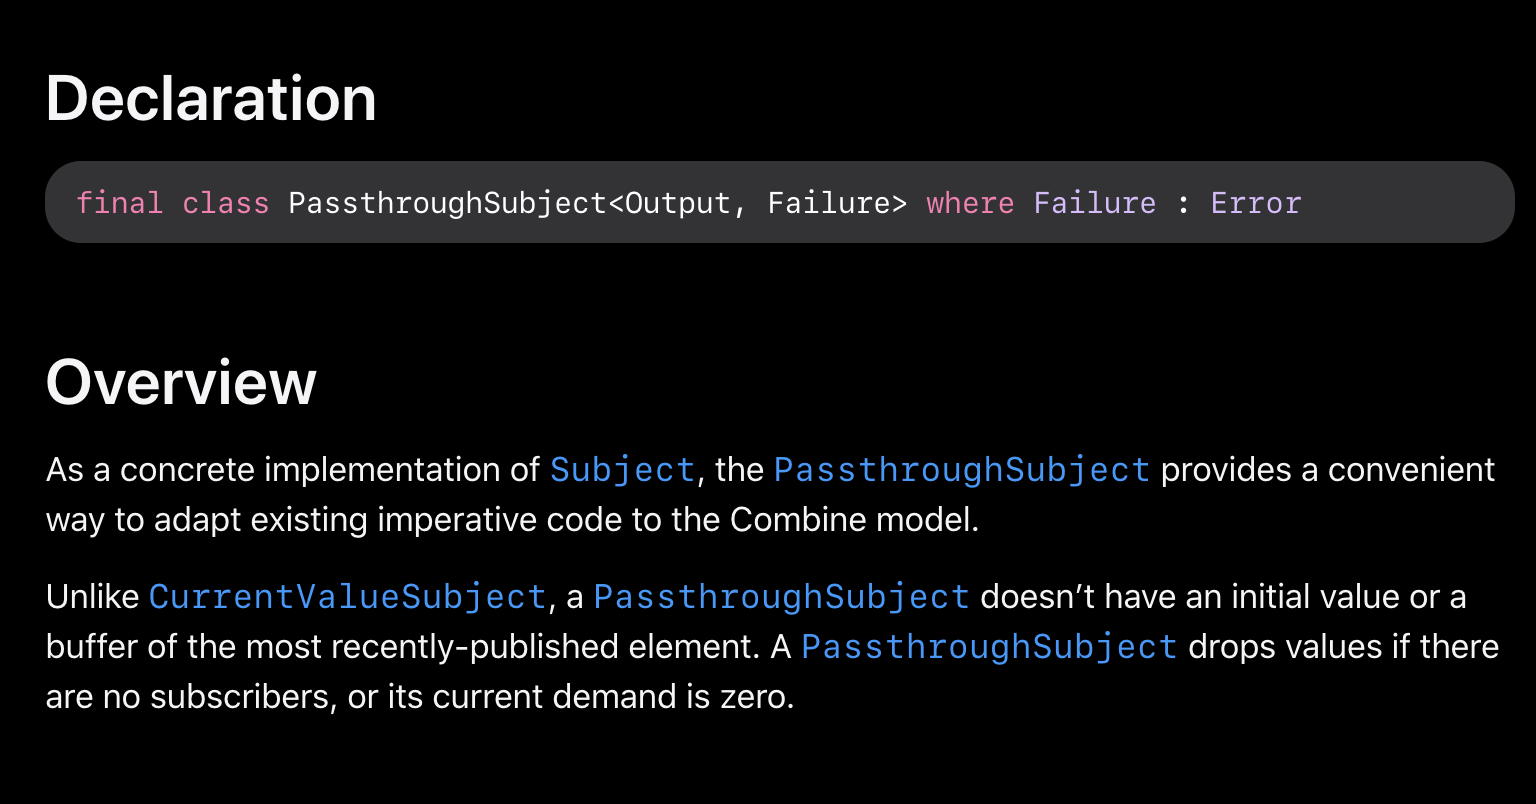Click the 'Output,' generic parameter in declaration

(686, 203)
